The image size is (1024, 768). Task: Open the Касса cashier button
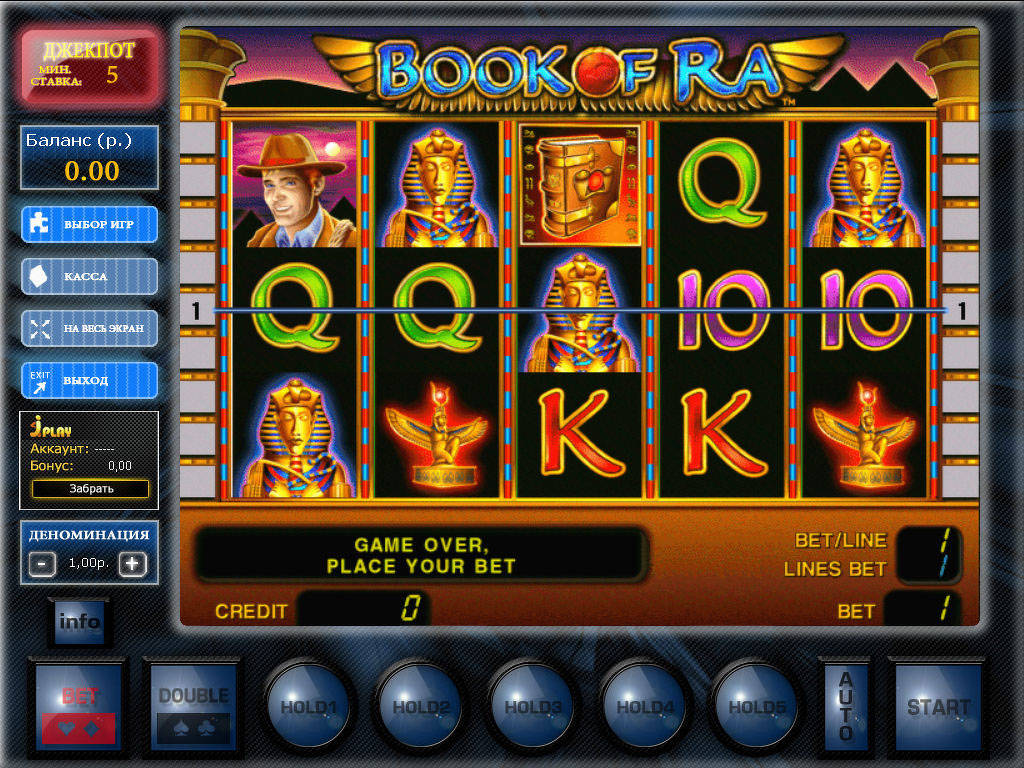pos(89,276)
